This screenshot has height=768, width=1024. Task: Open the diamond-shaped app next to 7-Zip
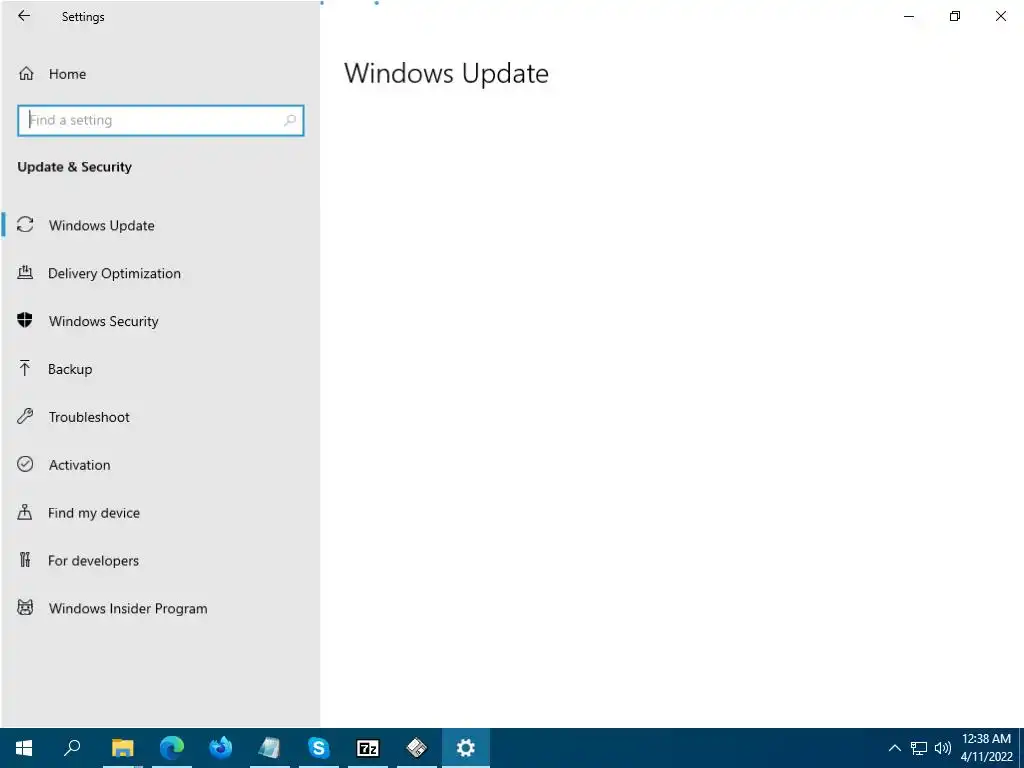[x=417, y=748]
